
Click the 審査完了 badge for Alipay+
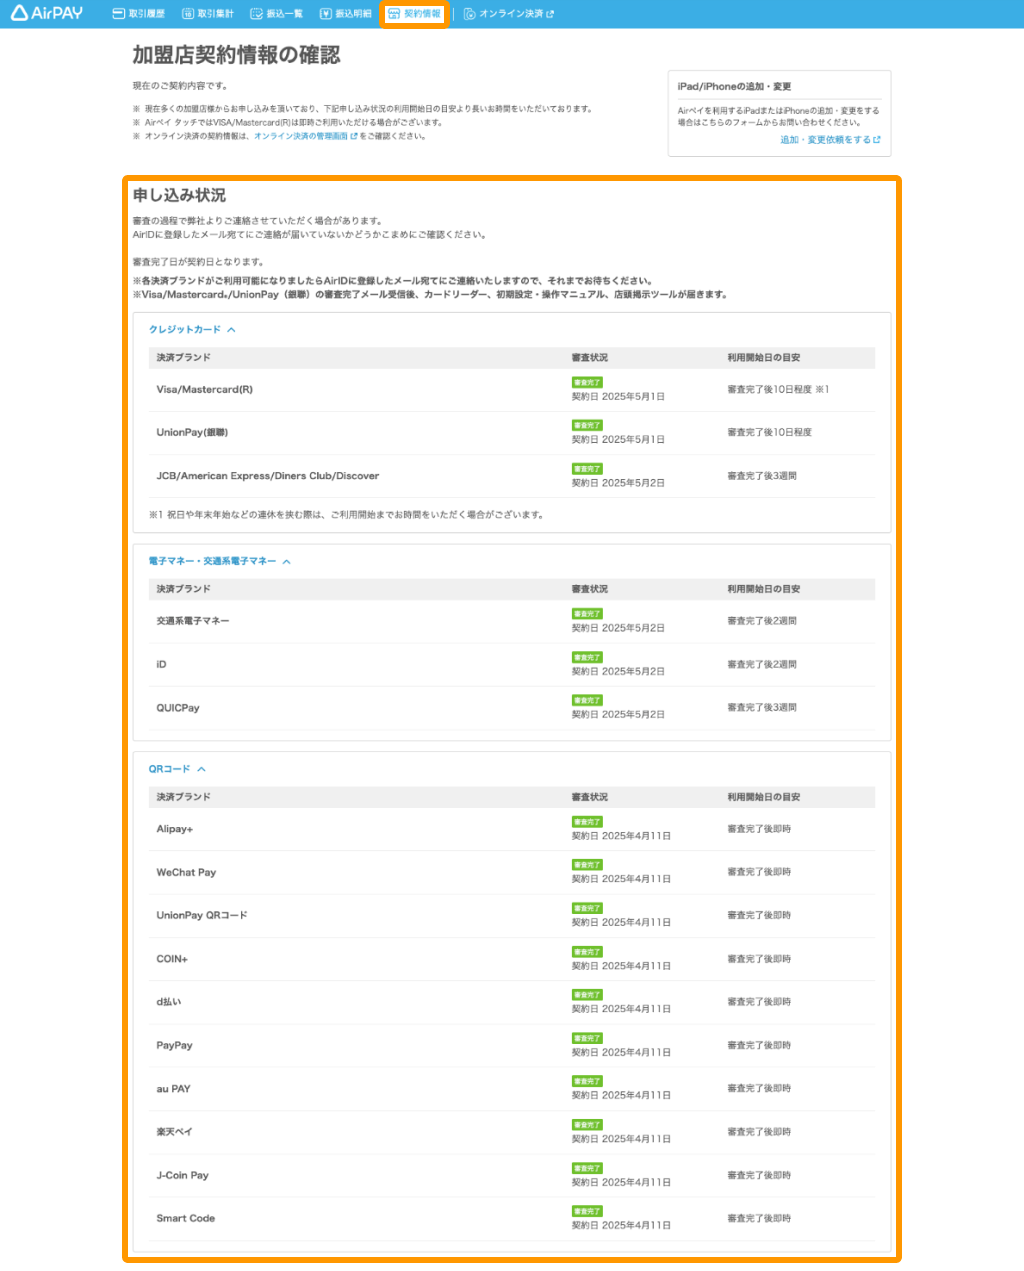(587, 822)
